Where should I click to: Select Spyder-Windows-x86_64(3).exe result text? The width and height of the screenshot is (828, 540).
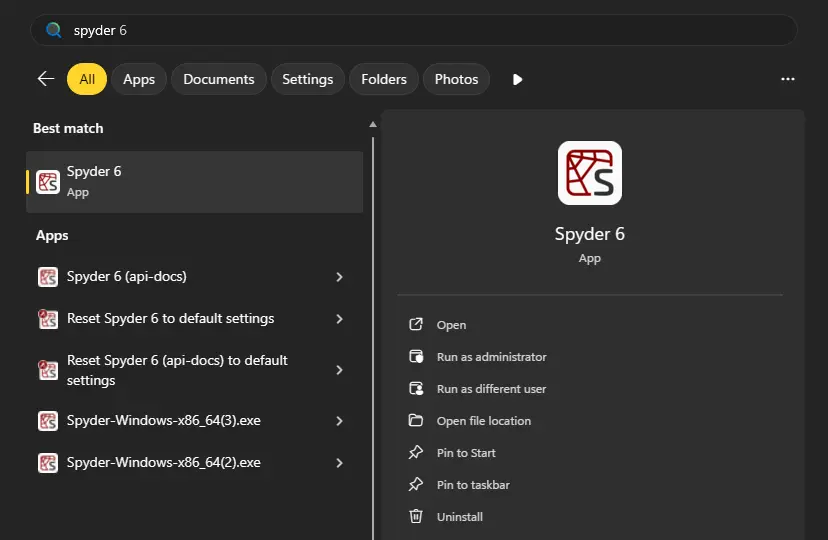pyautogui.click(x=164, y=420)
